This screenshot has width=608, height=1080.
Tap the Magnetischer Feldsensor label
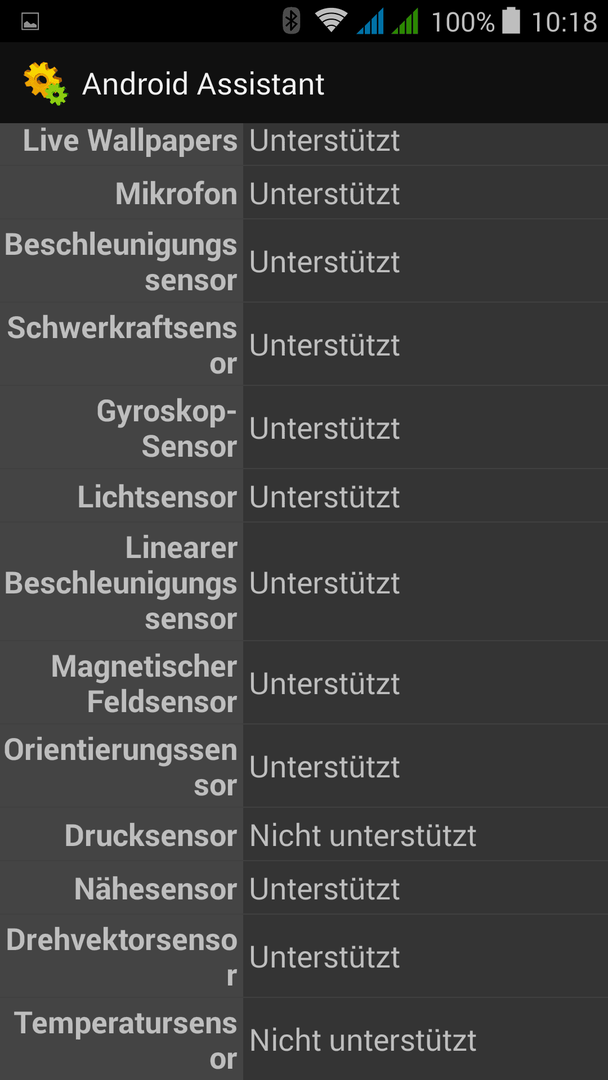coord(144,684)
